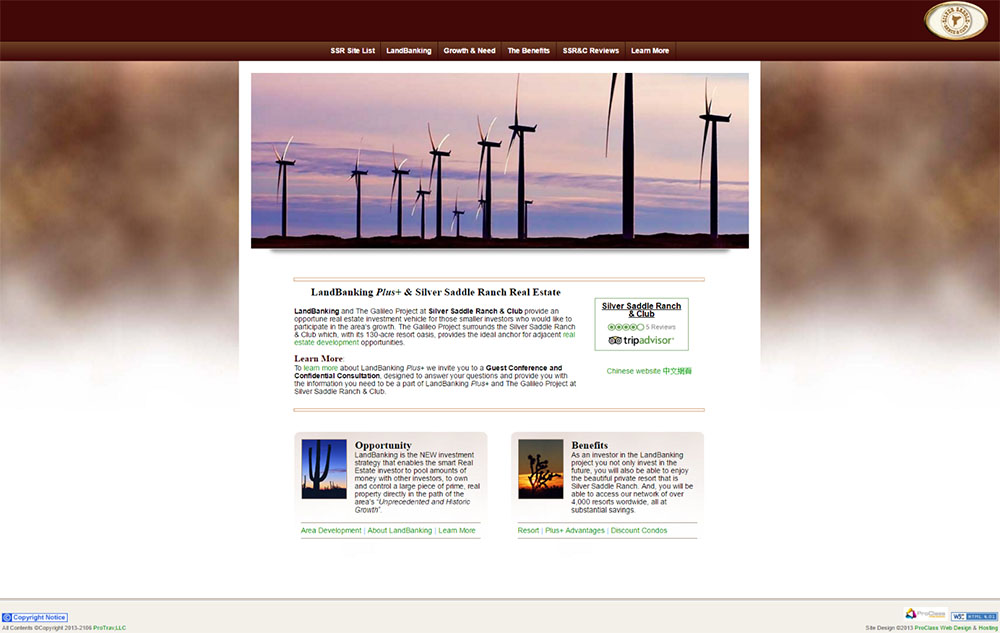
Task: Click the wind turbines banner image
Action: click(500, 160)
